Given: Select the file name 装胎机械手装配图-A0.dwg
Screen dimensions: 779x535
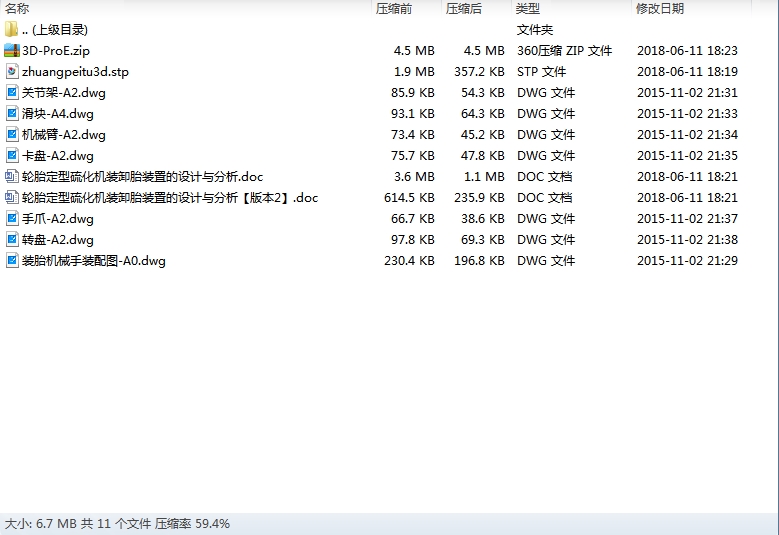Looking at the screenshot, I should (x=93, y=261).
